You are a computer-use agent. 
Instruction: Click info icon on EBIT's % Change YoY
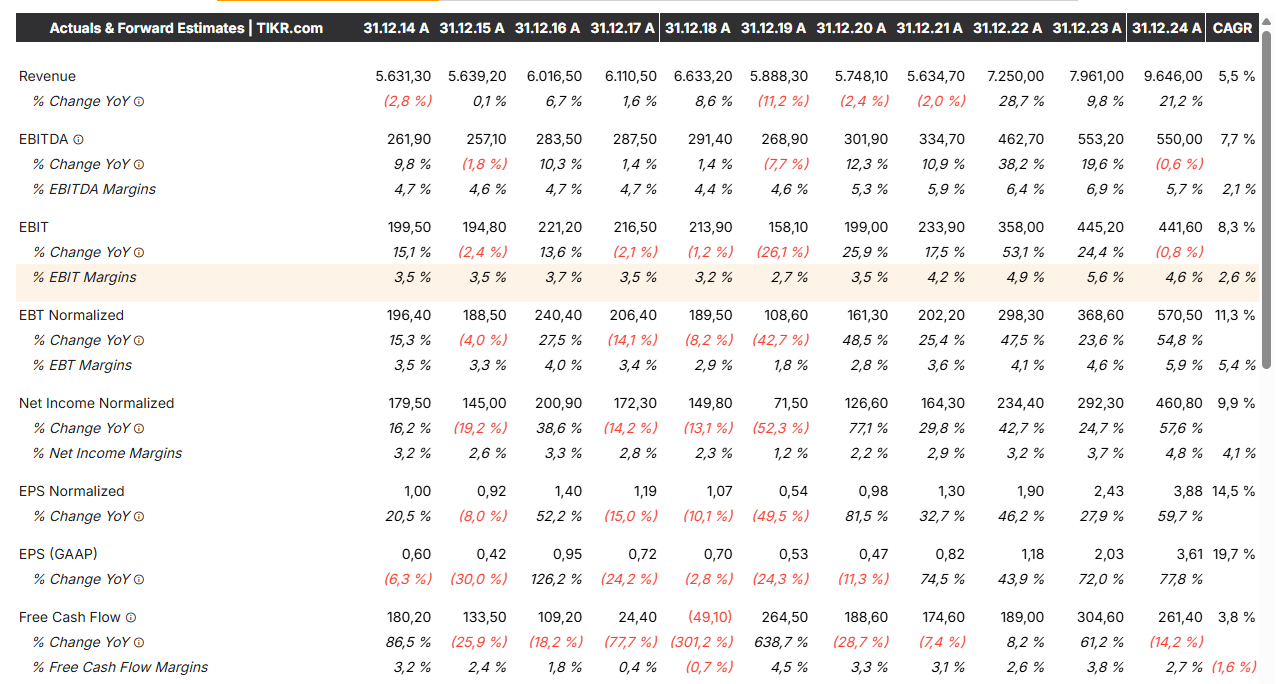(139, 253)
